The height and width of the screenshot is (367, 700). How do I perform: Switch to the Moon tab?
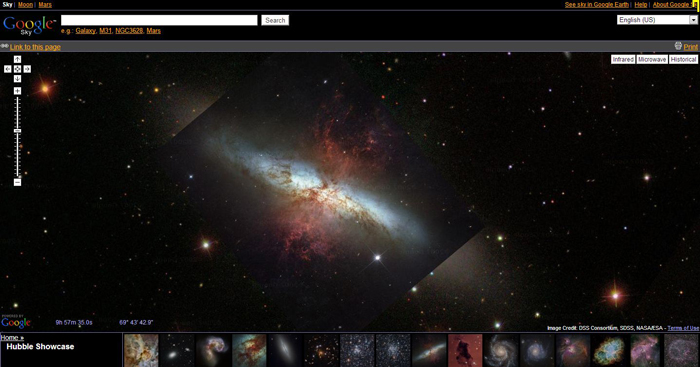click(25, 4)
